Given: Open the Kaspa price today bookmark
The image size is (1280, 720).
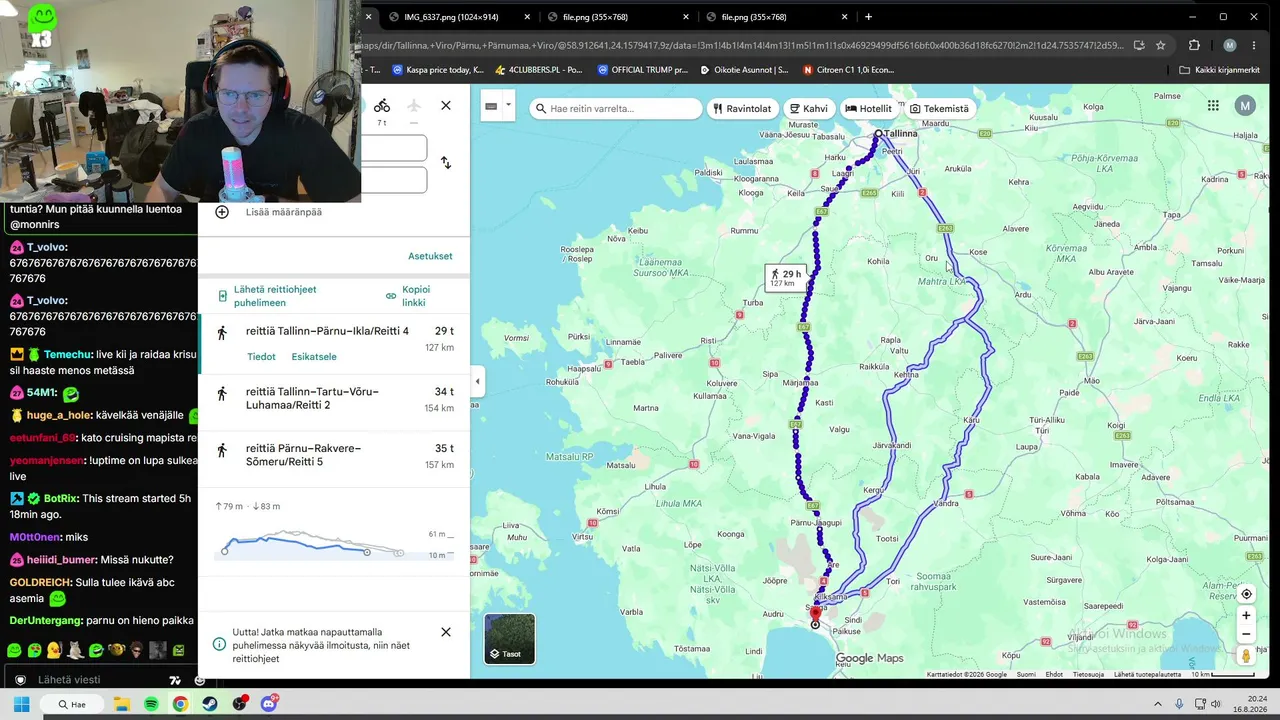Looking at the screenshot, I should point(438,70).
